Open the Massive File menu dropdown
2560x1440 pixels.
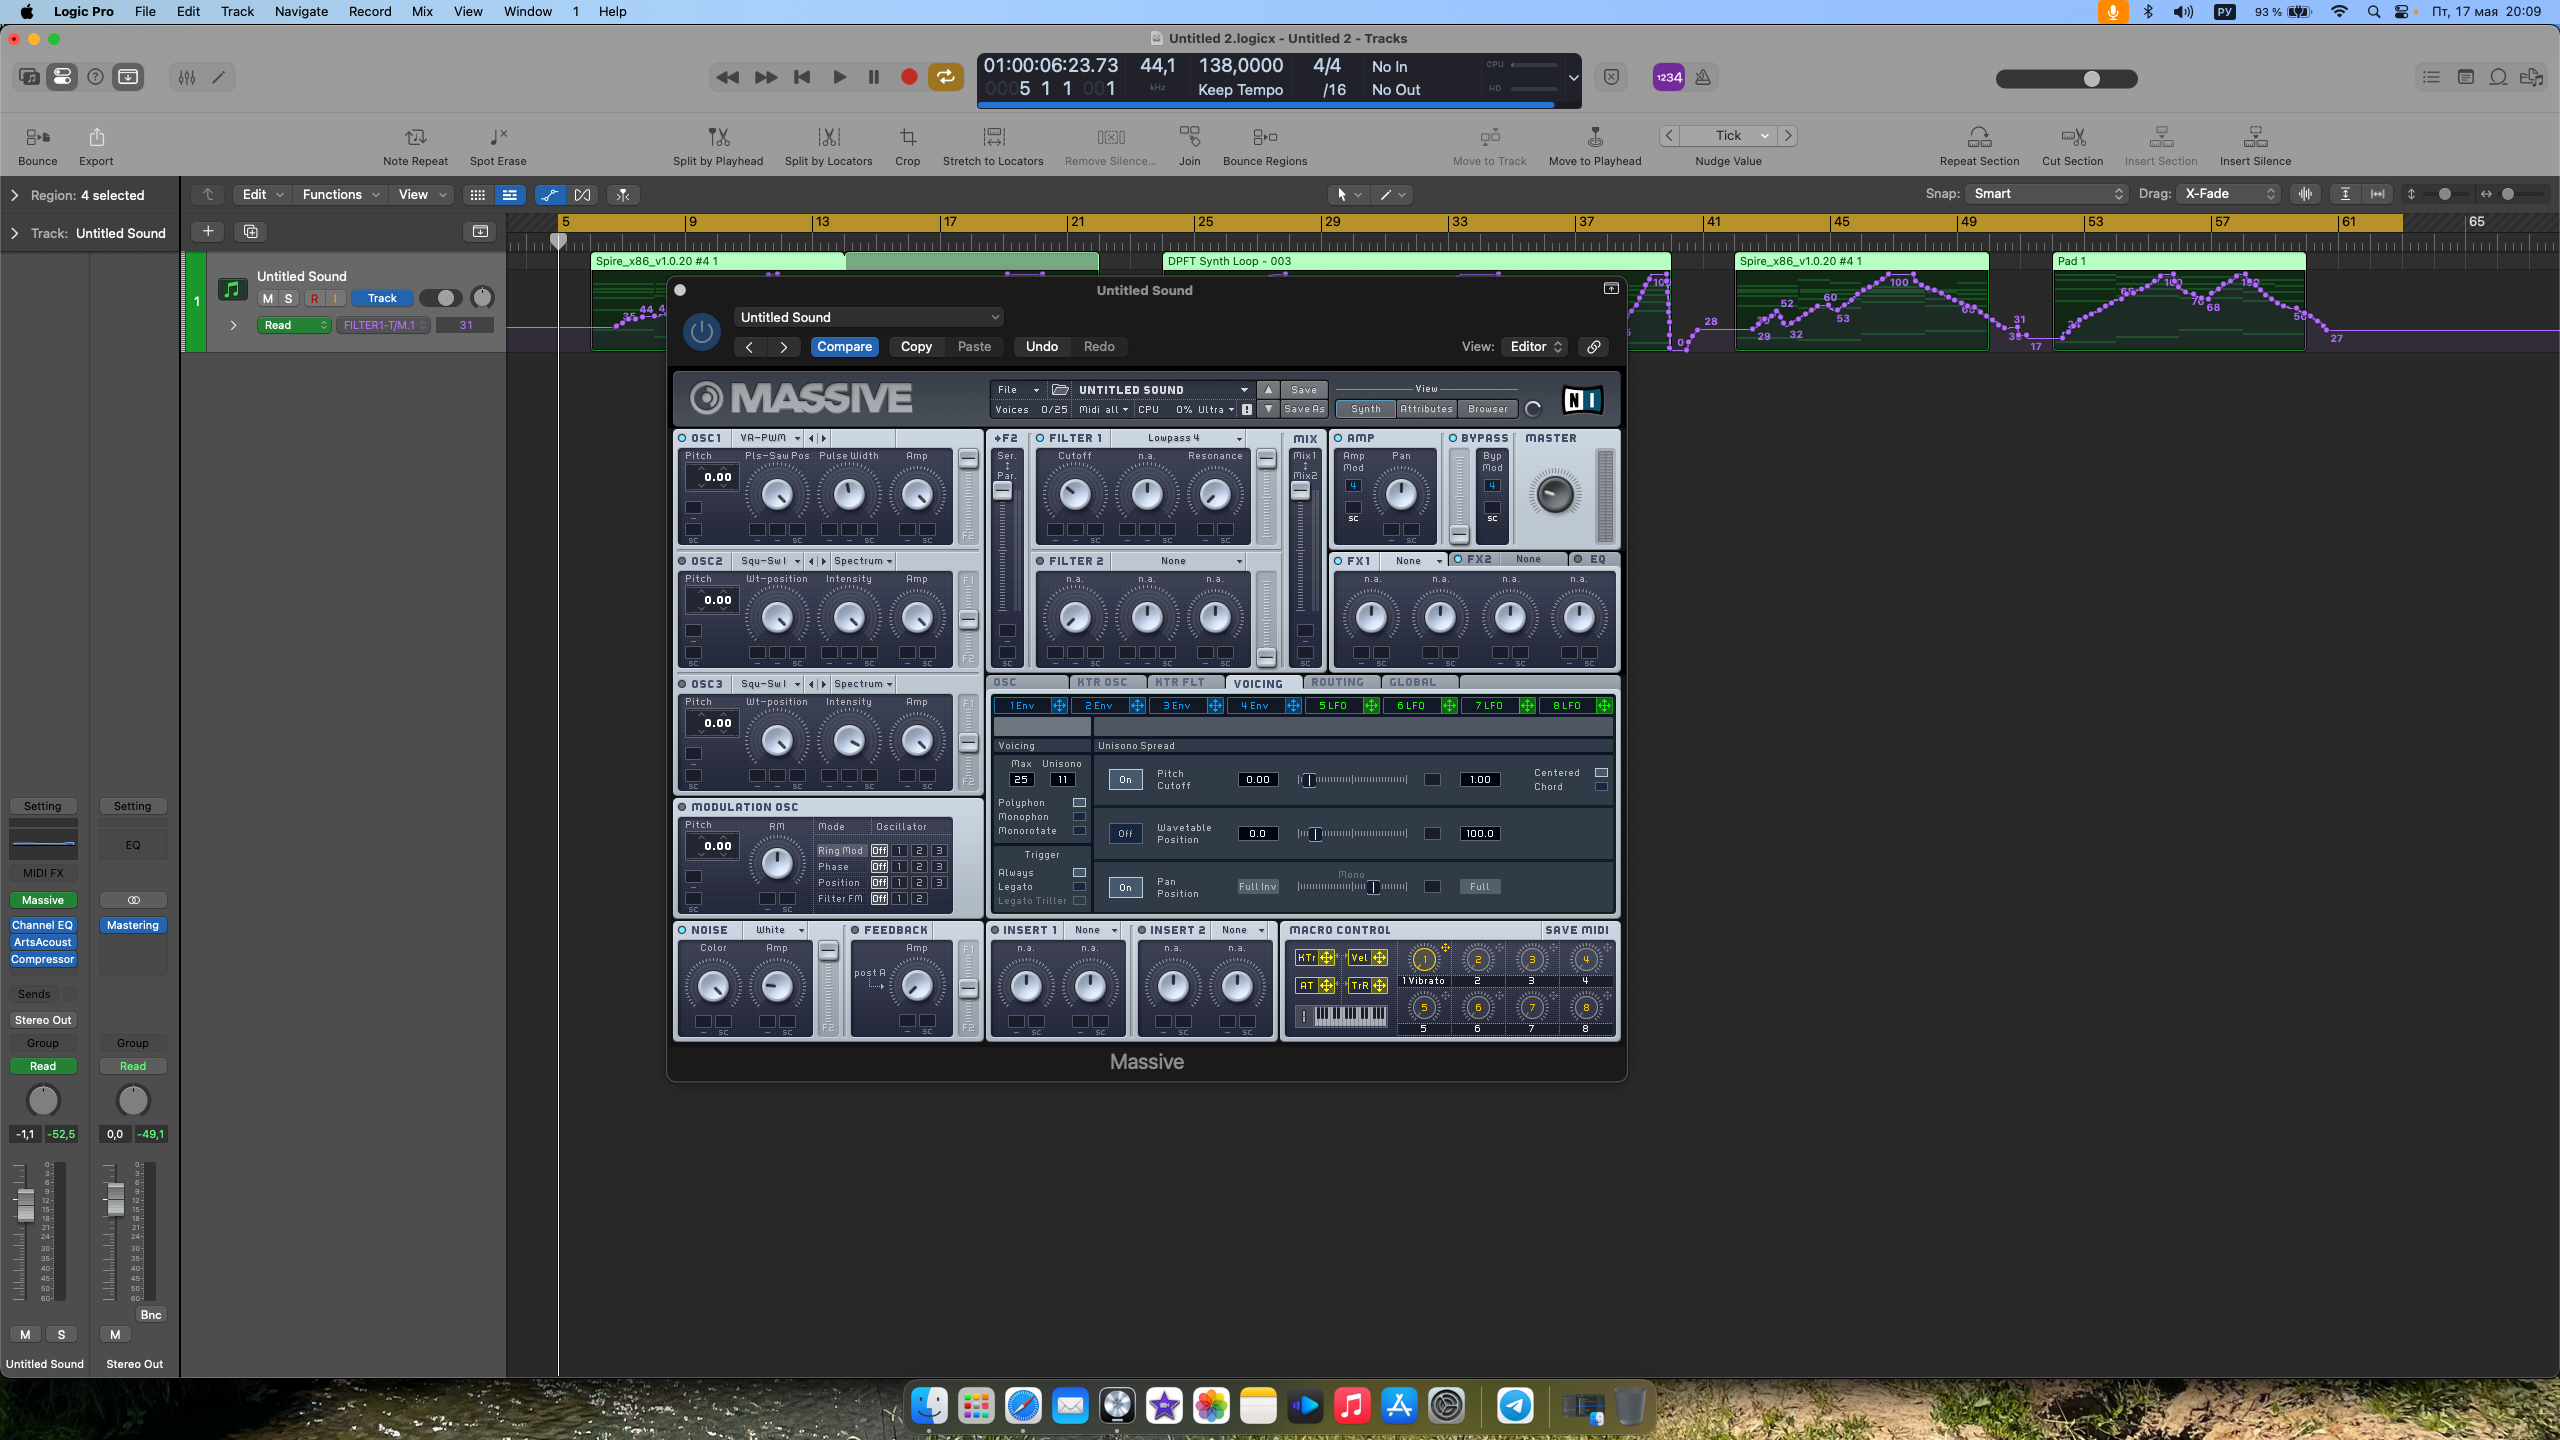[1017, 390]
